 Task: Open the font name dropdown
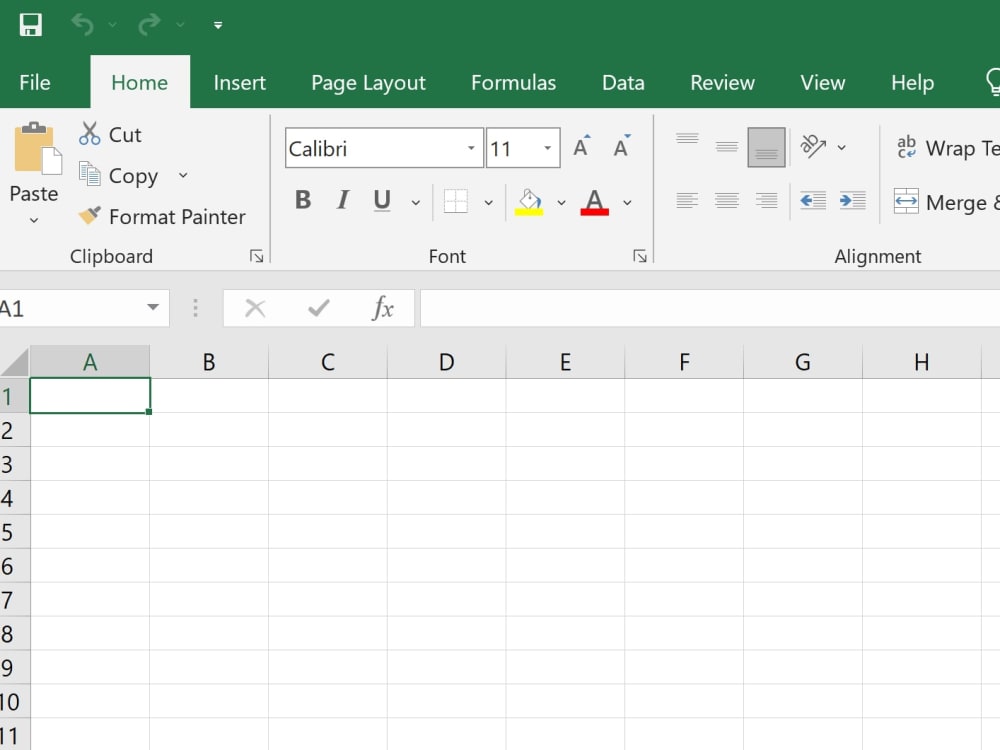(470, 147)
